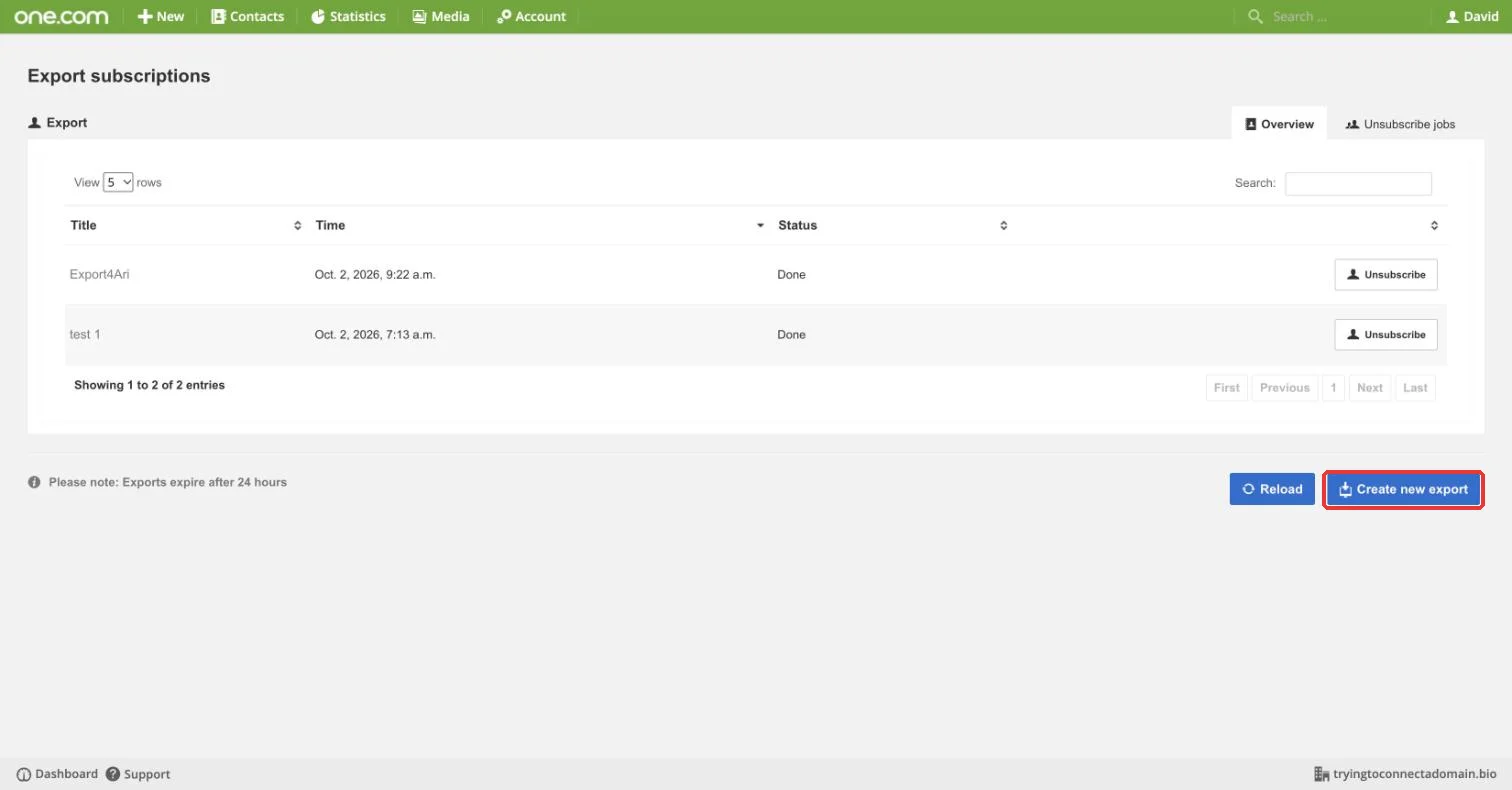Focus the top search field

click(x=1345, y=16)
